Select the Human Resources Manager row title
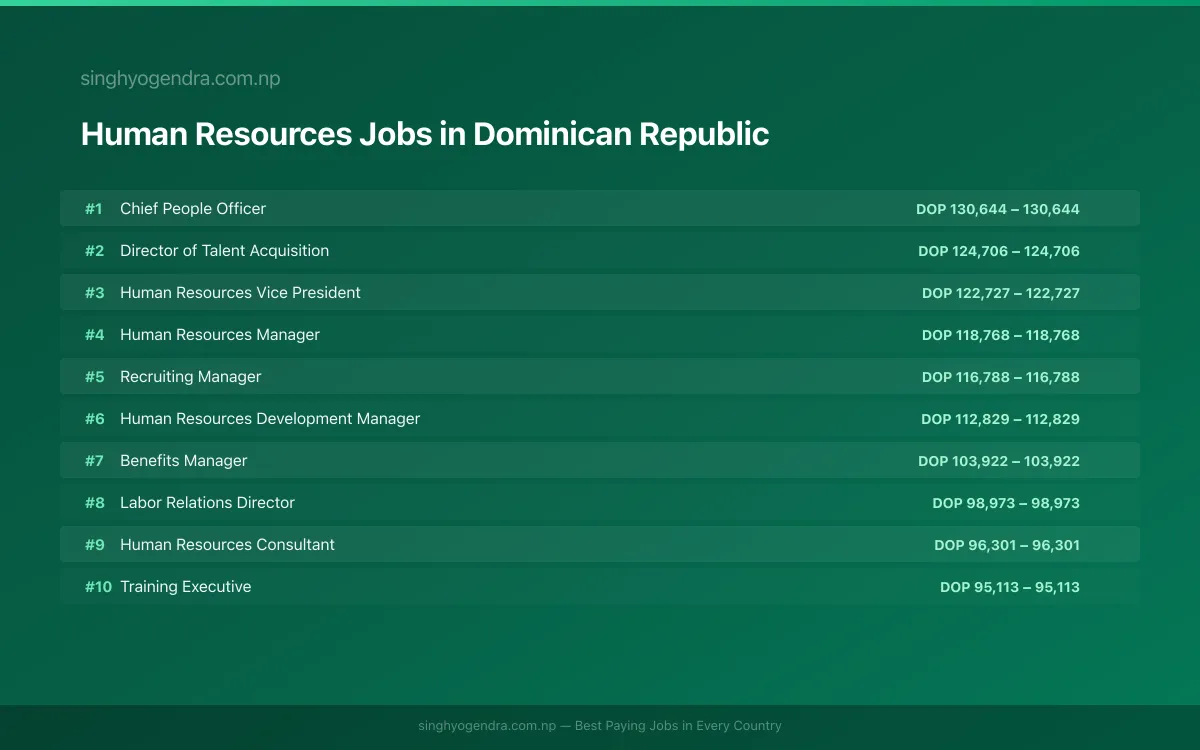The height and width of the screenshot is (750, 1200). tap(220, 335)
